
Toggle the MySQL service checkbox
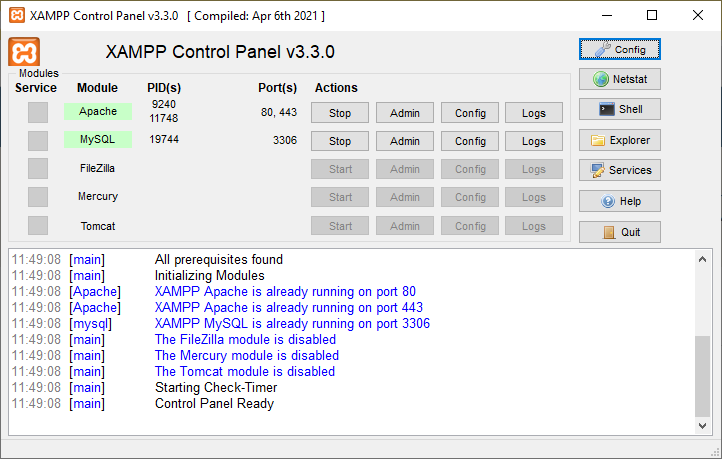38,141
